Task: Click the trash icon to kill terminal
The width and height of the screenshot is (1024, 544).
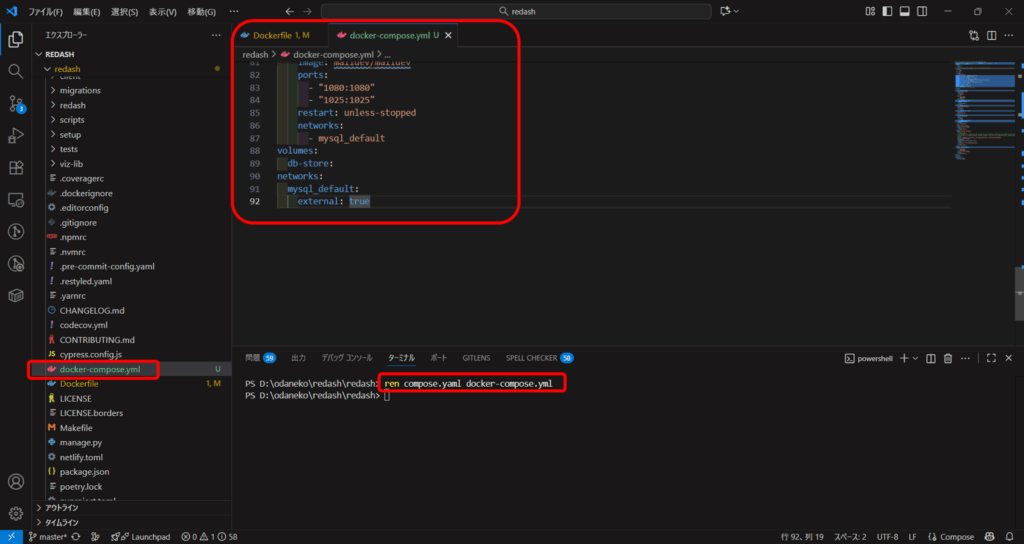Action: 948,357
